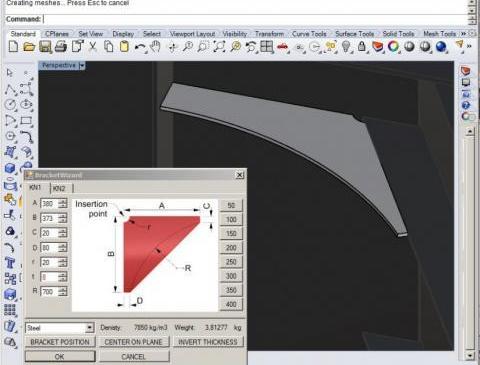The width and height of the screenshot is (480, 365).
Task: Switch to the KN1 tab
Action: coord(36,188)
